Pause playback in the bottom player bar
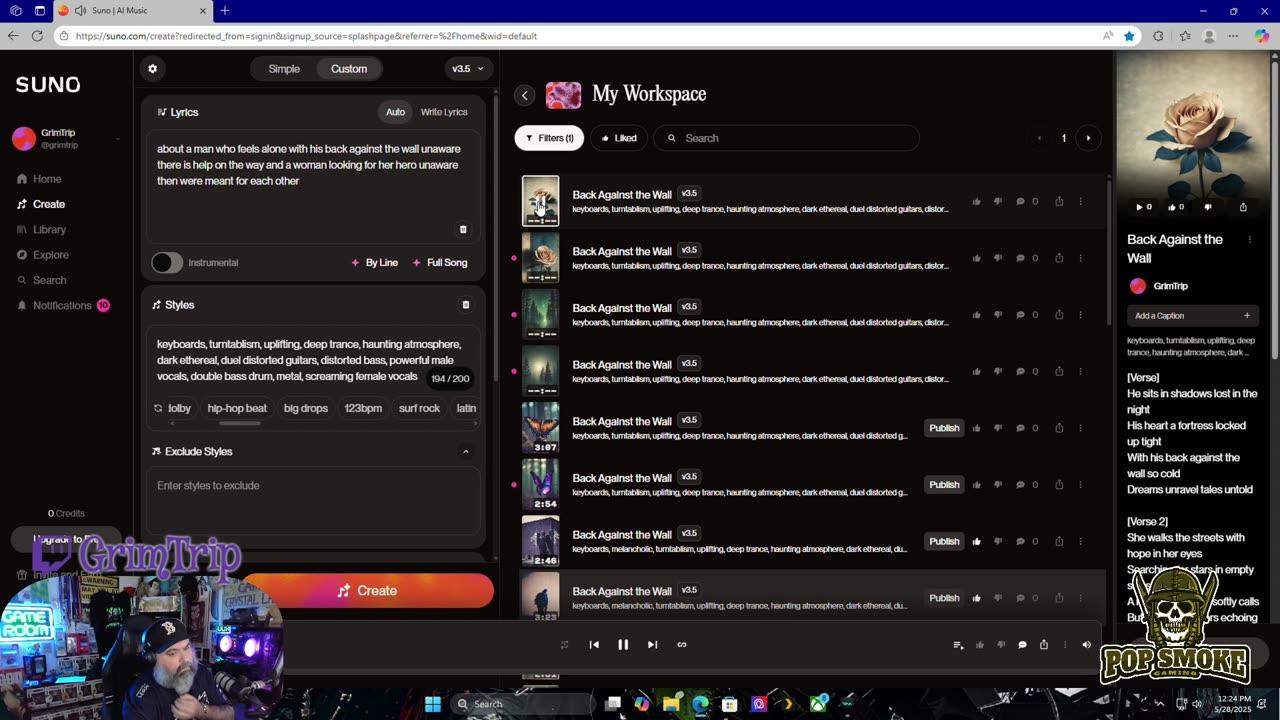This screenshot has height=720, width=1280. click(623, 645)
